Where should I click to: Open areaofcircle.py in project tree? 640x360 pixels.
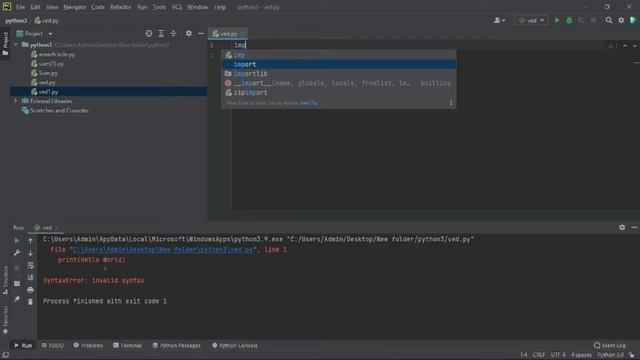tap(57, 54)
